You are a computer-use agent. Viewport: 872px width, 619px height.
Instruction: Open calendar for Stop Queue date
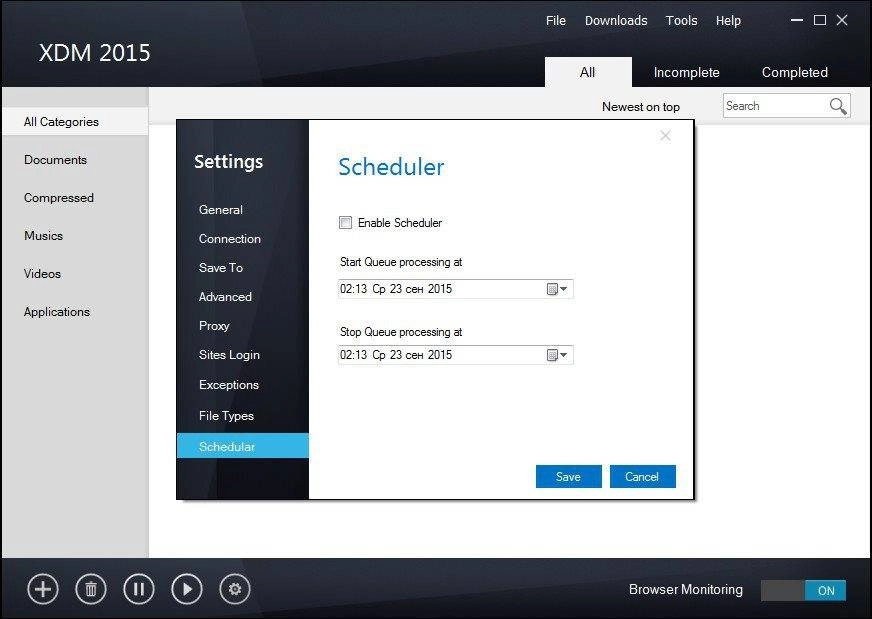click(557, 355)
